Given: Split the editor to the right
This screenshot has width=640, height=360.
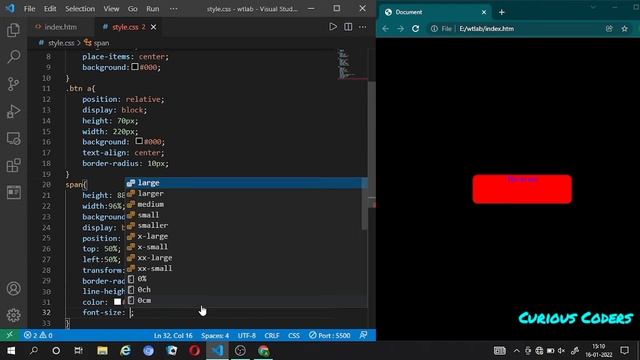Looking at the screenshot, I should (348, 27).
